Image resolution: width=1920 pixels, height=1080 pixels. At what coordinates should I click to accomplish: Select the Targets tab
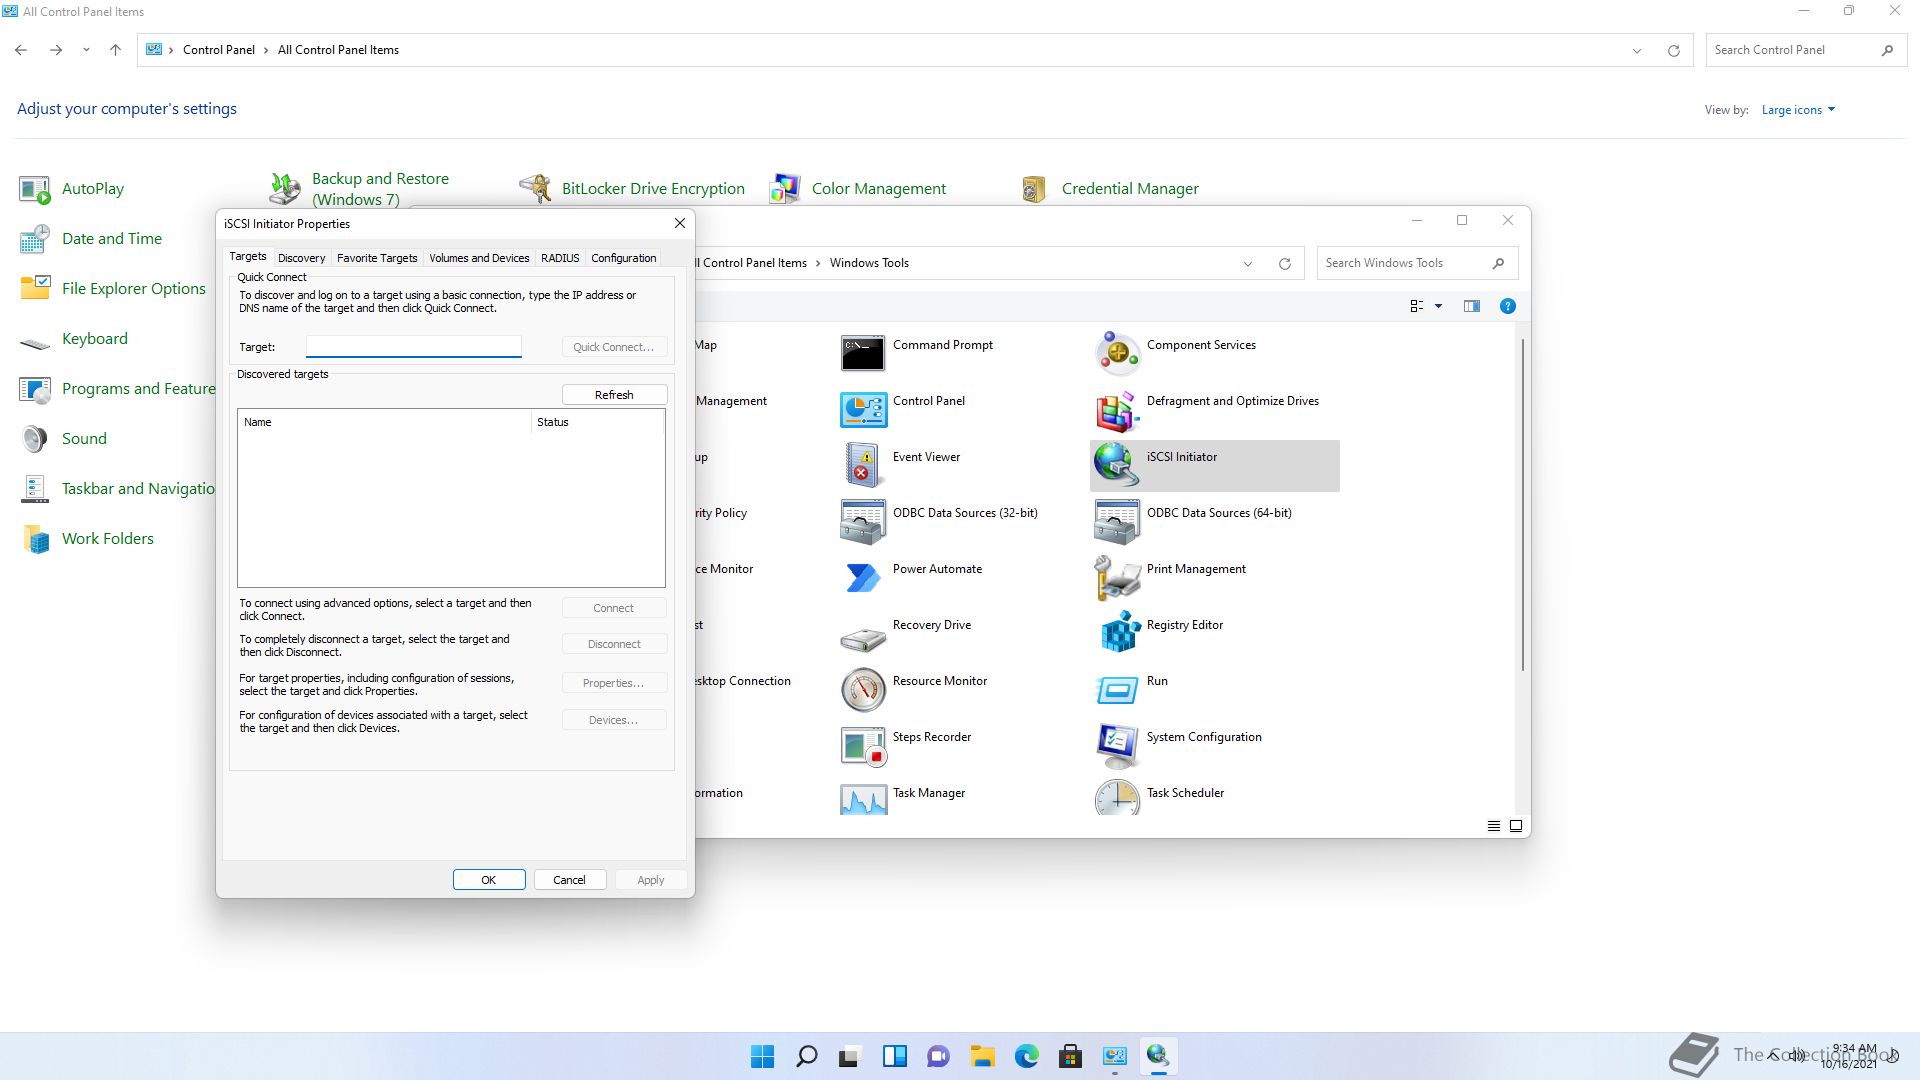(248, 257)
